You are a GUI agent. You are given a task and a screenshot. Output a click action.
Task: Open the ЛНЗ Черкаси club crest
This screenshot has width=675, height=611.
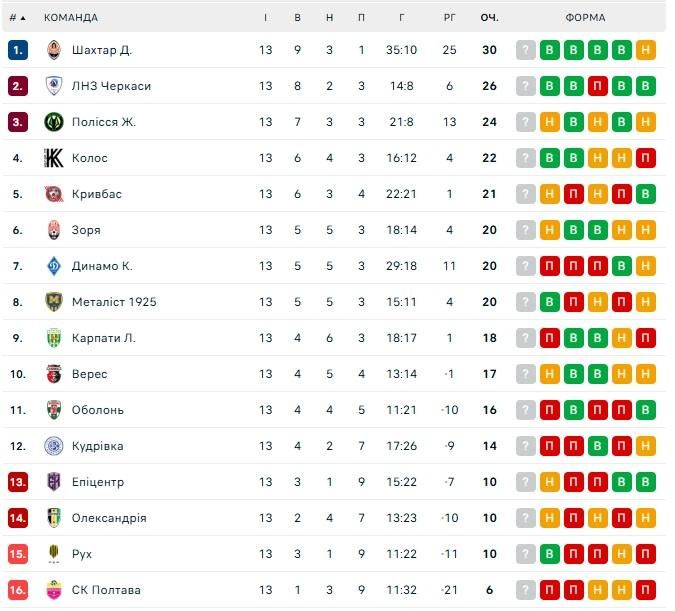54,86
